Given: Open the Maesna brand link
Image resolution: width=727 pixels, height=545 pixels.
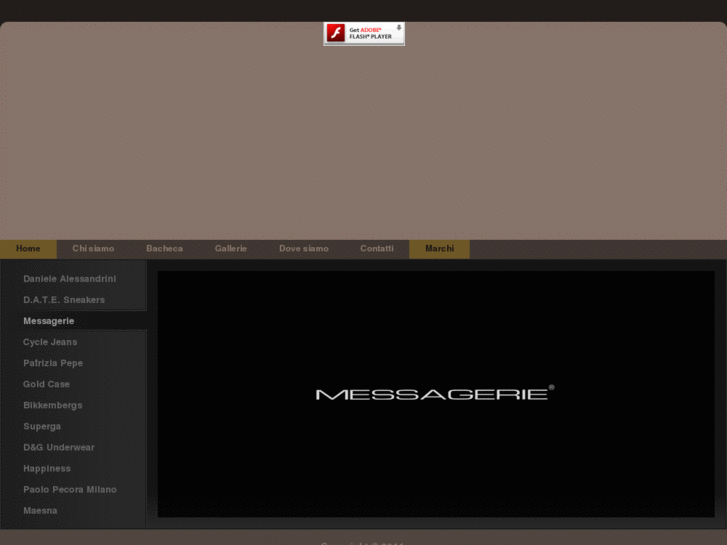Looking at the screenshot, I should 40,511.
